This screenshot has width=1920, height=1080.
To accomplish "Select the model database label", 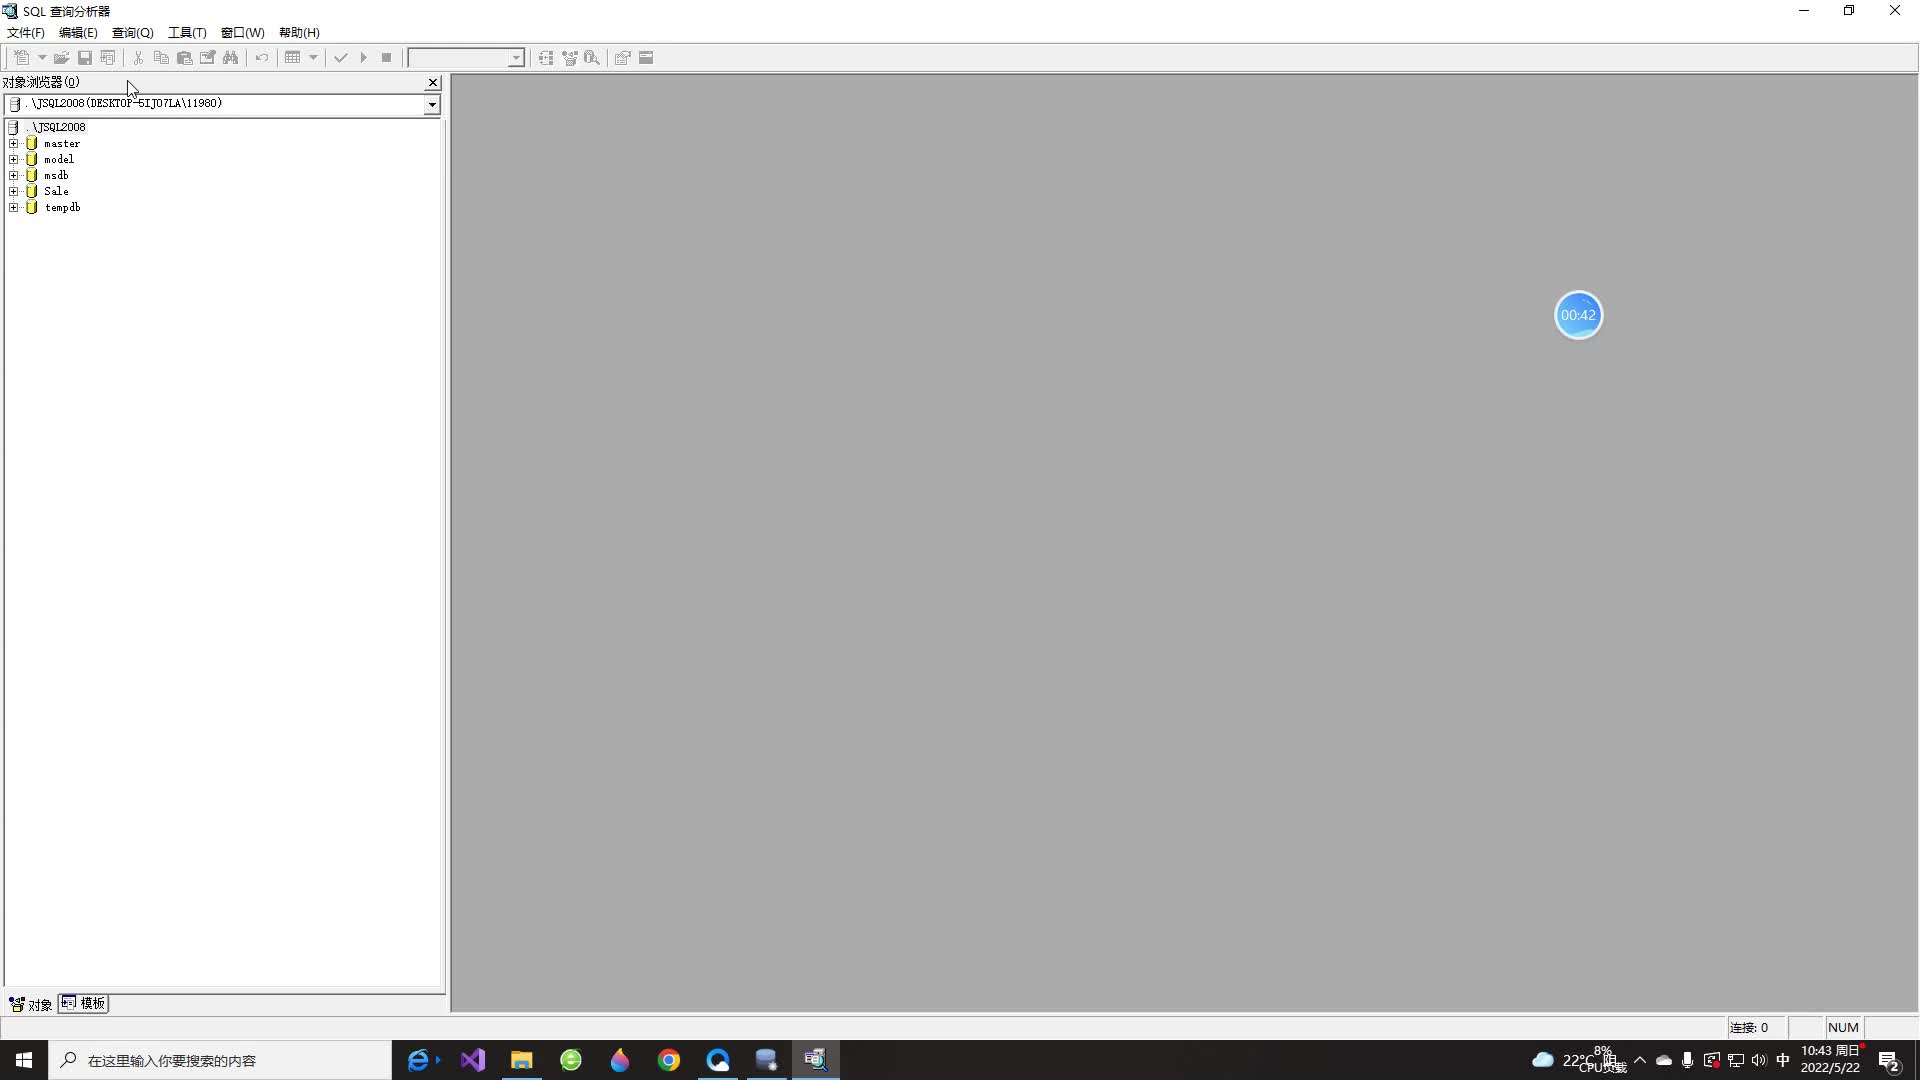I will 59,159.
